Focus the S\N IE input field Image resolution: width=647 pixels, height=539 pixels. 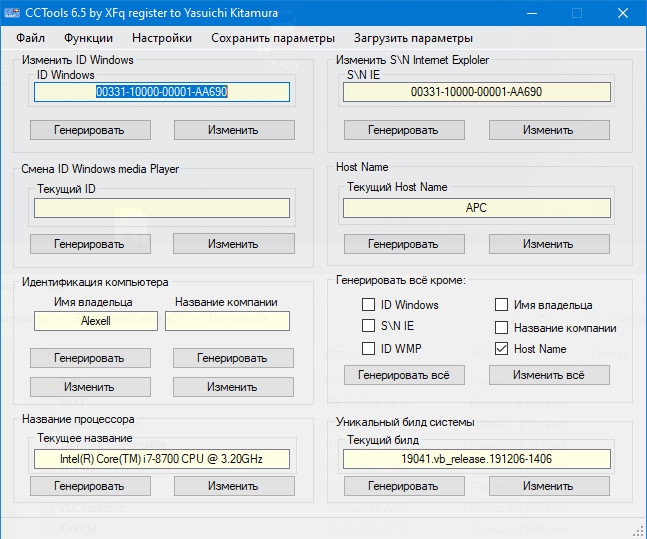tap(477, 92)
